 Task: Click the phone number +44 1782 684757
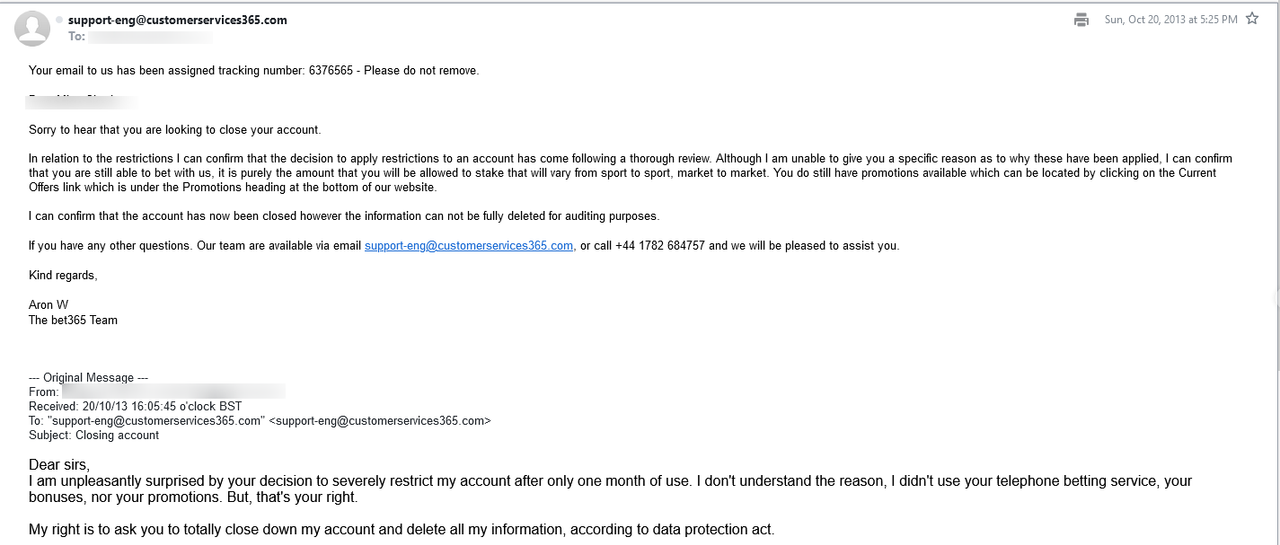(660, 246)
